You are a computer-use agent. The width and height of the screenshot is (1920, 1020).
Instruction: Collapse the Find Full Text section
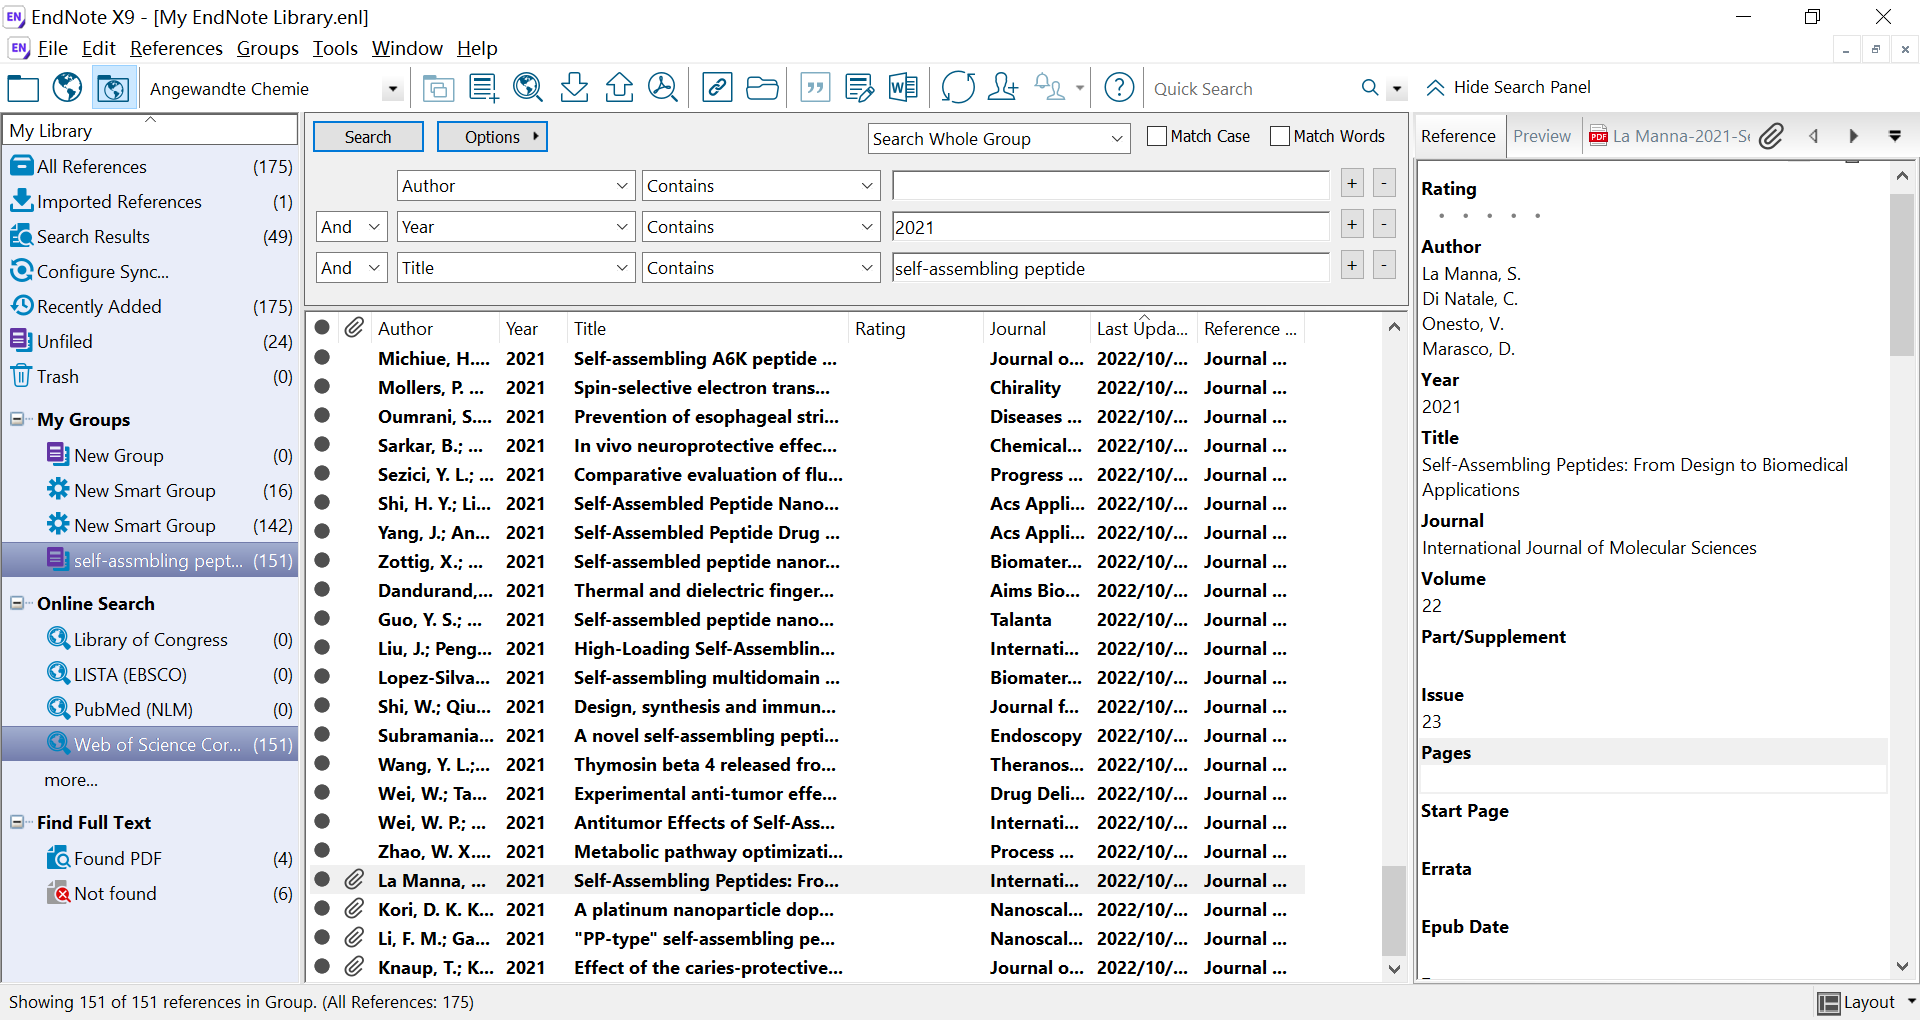tap(17, 822)
